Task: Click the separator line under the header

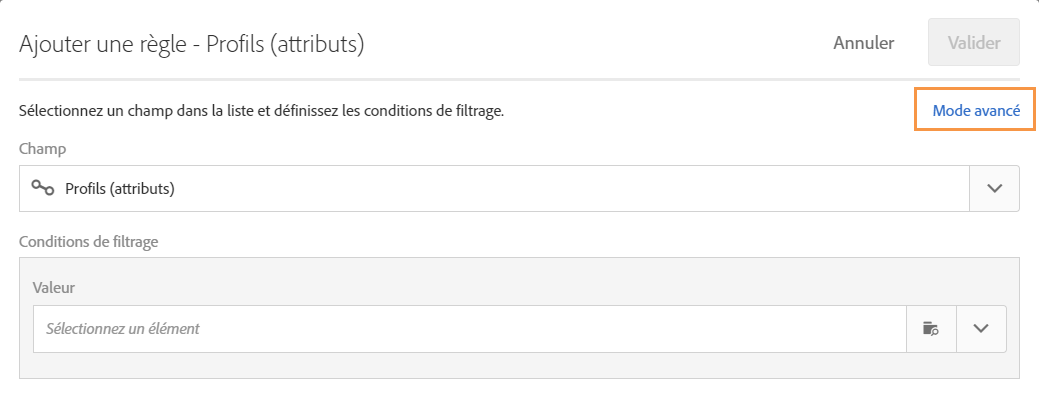Action: [500, 79]
